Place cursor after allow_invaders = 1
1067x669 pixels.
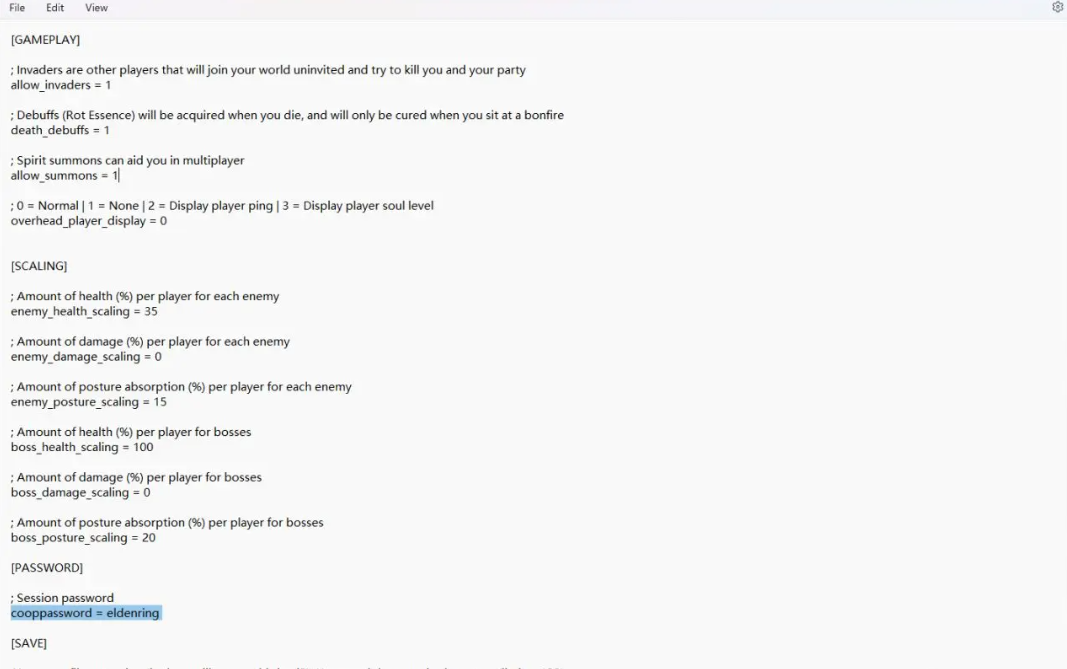[x=112, y=85]
